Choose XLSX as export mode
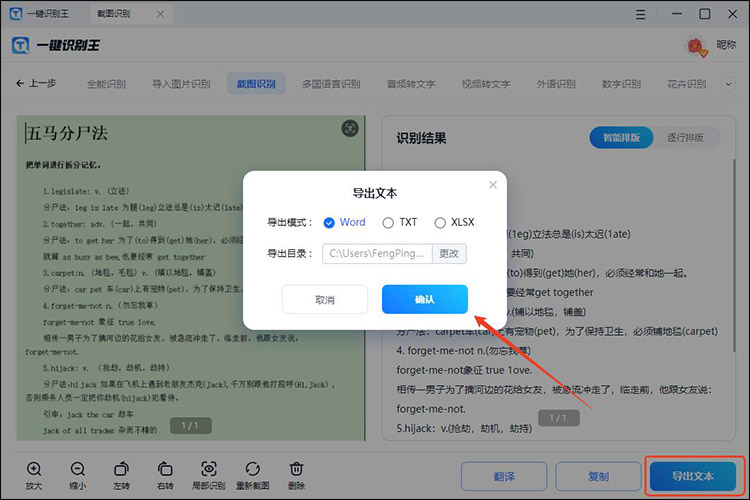Viewport: 750px width, 500px height. coord(440,223)
